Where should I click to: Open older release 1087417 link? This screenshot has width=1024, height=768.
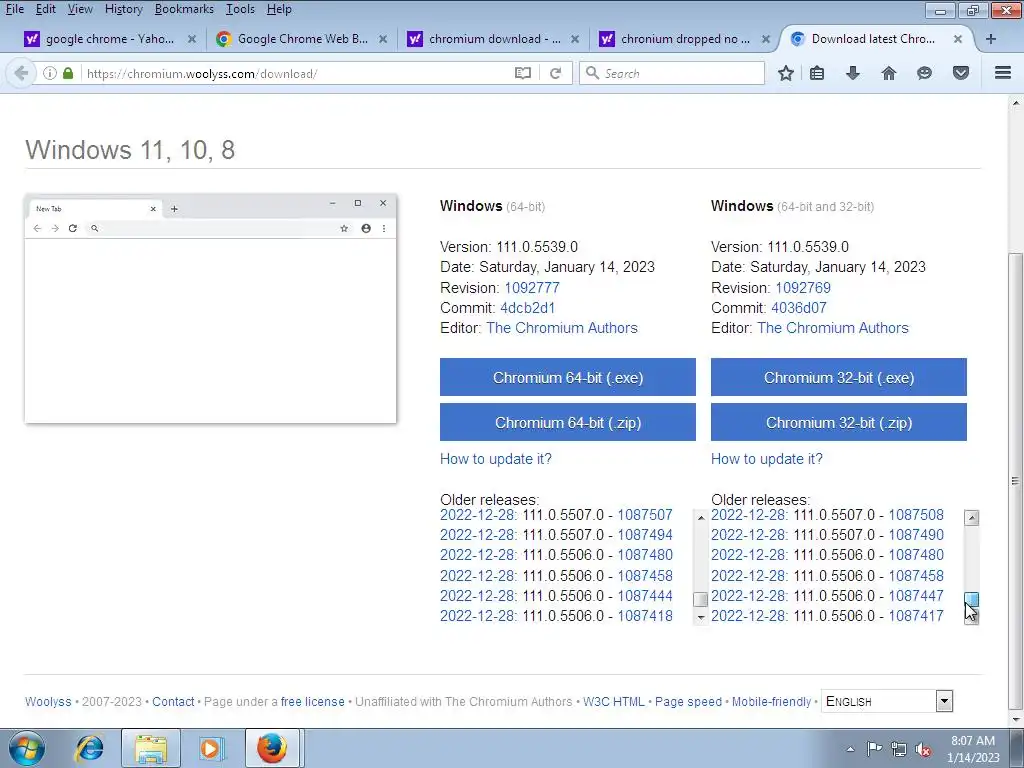click(x=916, y=615)
